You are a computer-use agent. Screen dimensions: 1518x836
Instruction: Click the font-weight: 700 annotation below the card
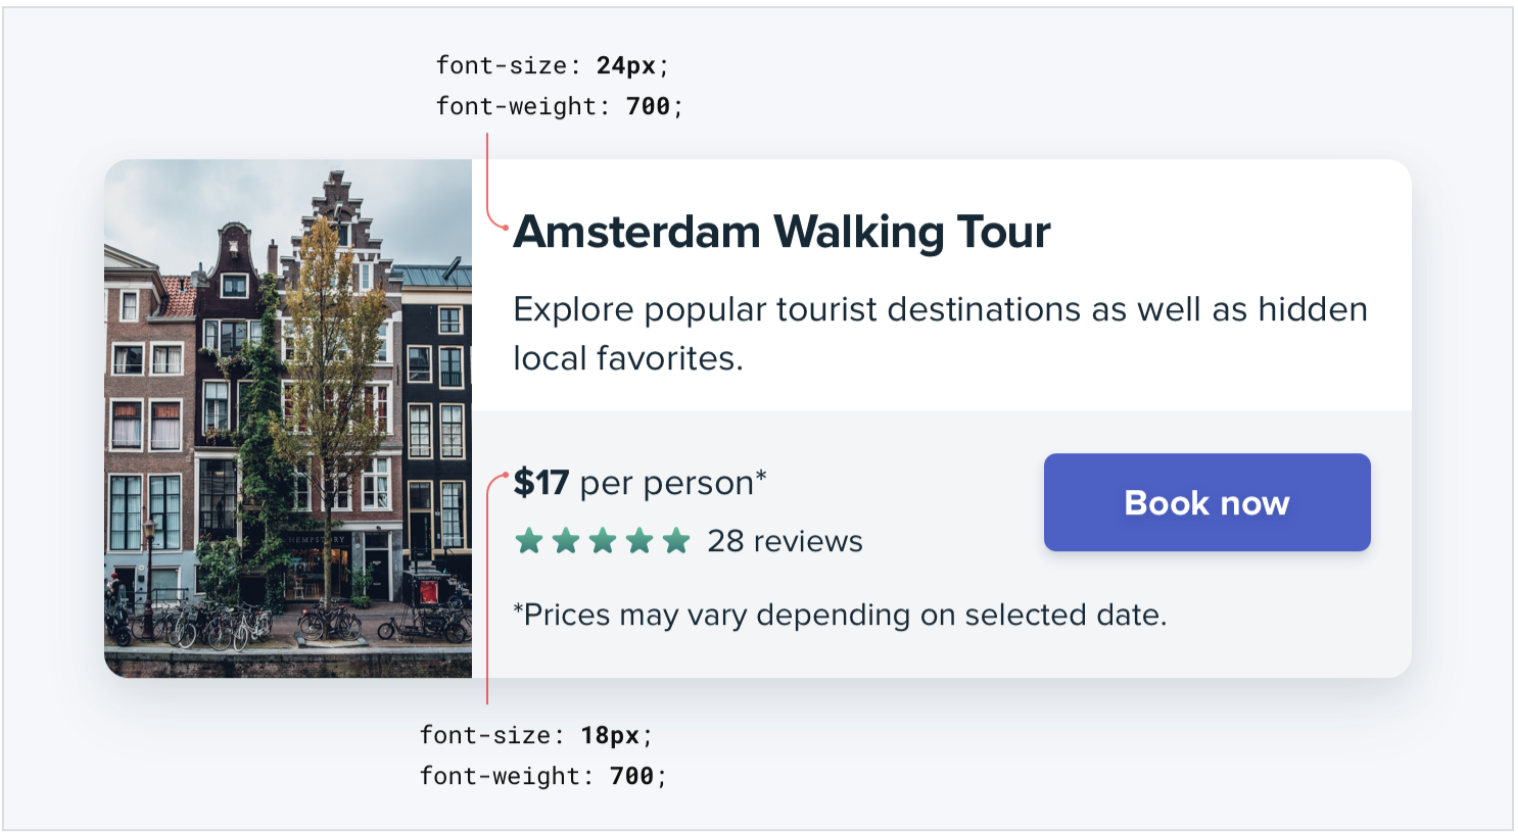pyautogui.click(x=543, y=776)
